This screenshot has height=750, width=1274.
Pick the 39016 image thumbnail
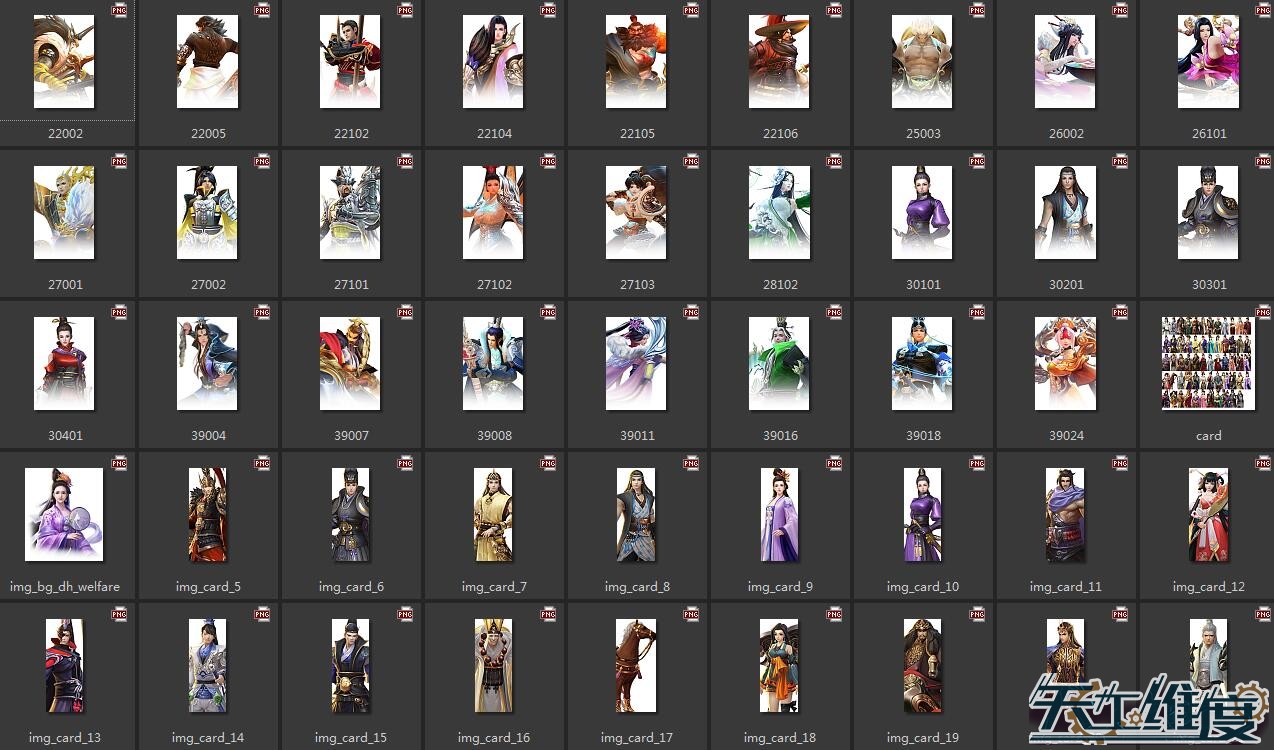pos(779,364)
